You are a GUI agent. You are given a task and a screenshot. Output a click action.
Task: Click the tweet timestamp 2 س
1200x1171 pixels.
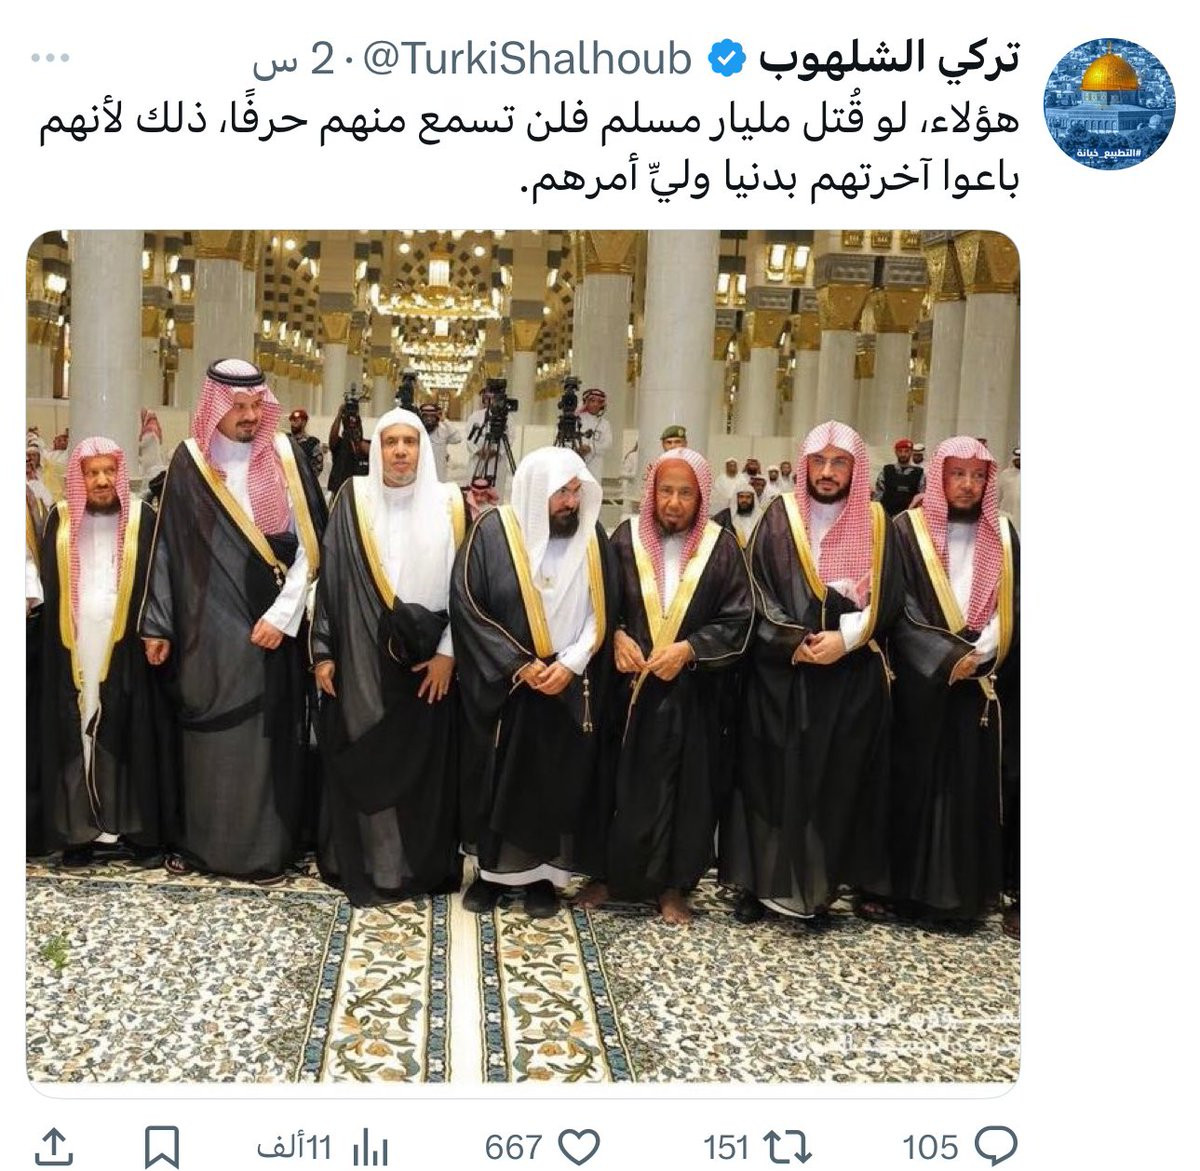coord(292,63)
